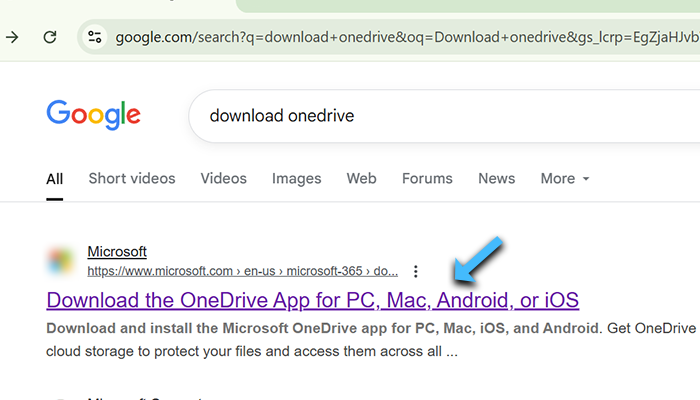Image resolution: width=700 pixels, height=400 pixels.
Task: Open 'Download the OneDrive App' result link
Action: 312,300
